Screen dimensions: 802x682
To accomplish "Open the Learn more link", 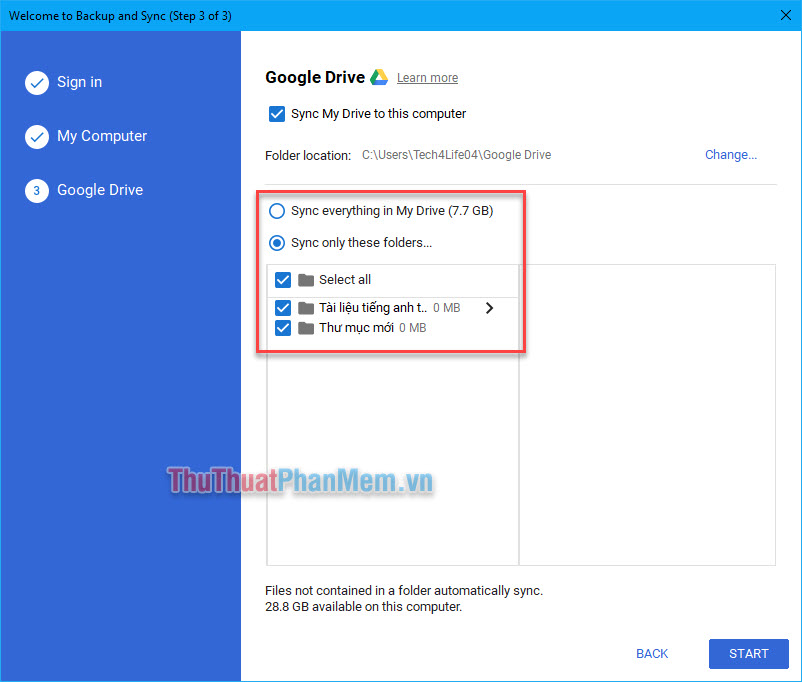I will point(427,77).
